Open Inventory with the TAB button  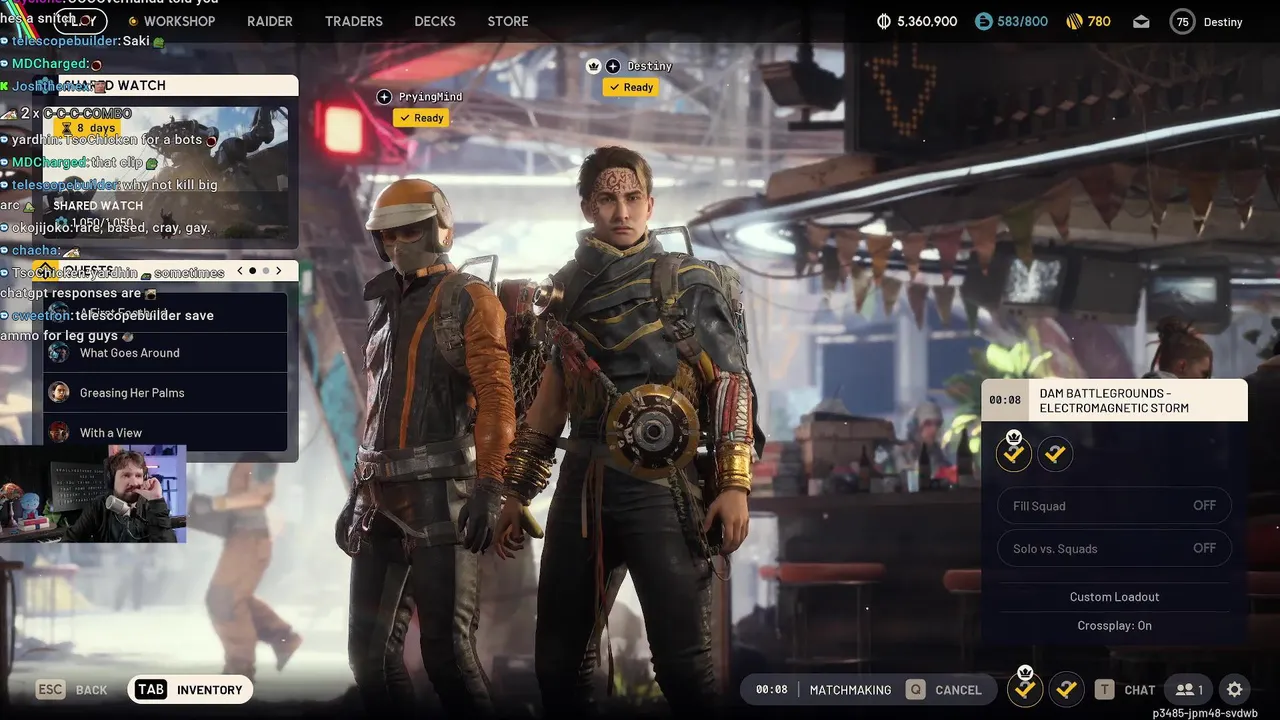(190, 689)
